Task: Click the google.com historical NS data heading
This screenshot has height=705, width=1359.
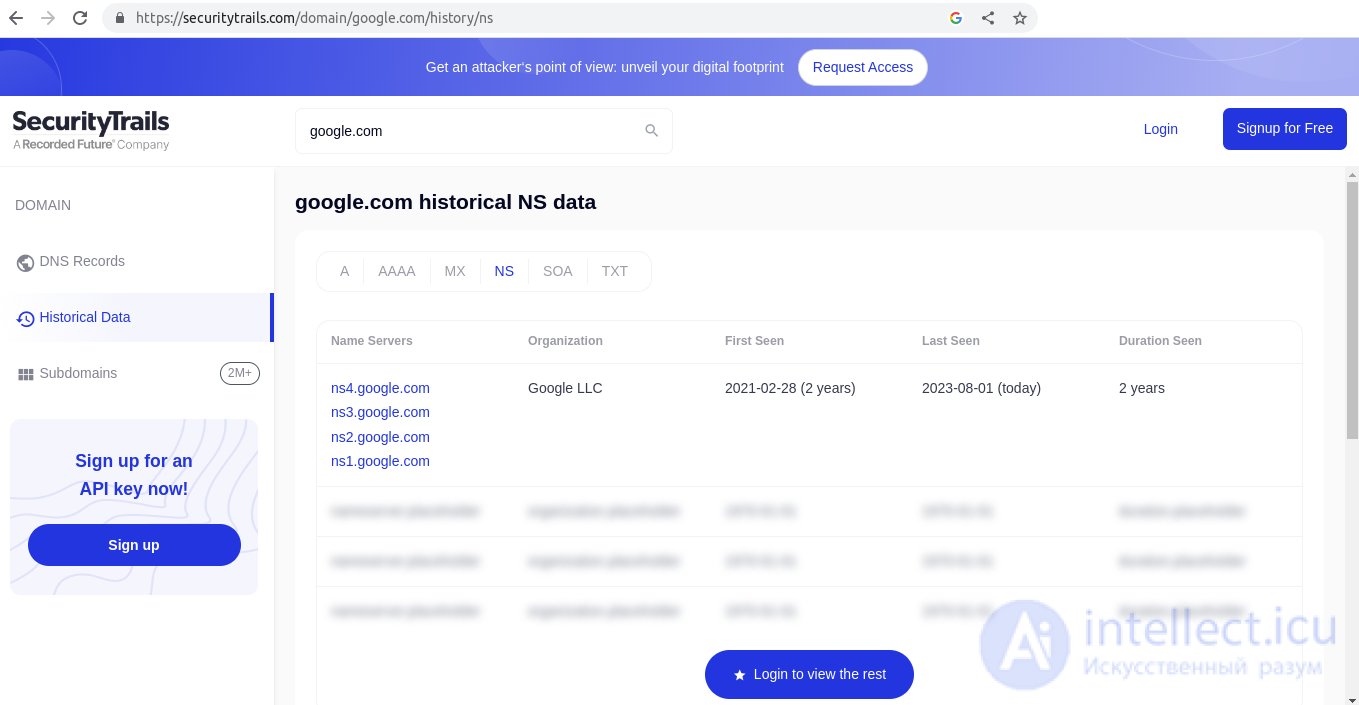Action: coord(445,202)
